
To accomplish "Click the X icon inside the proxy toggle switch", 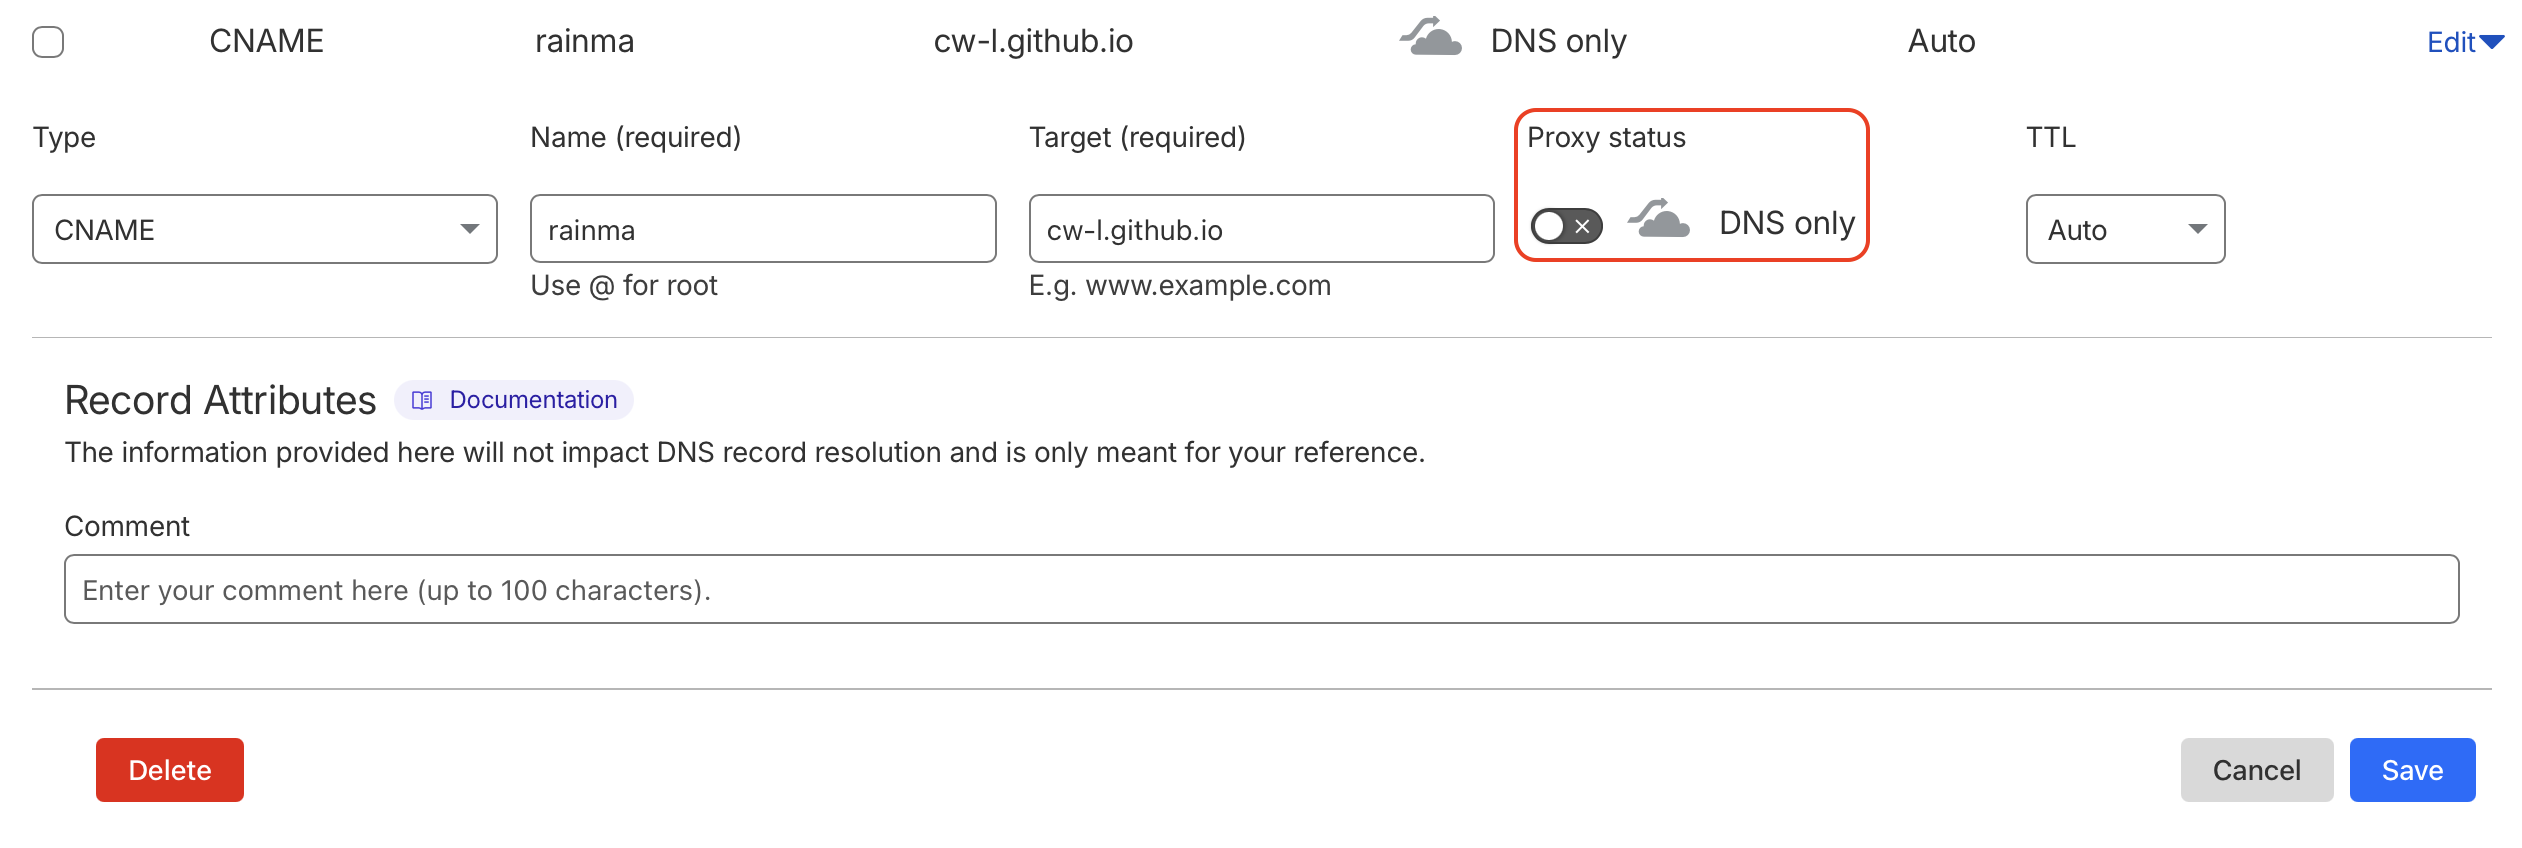I will [1581, 227].
